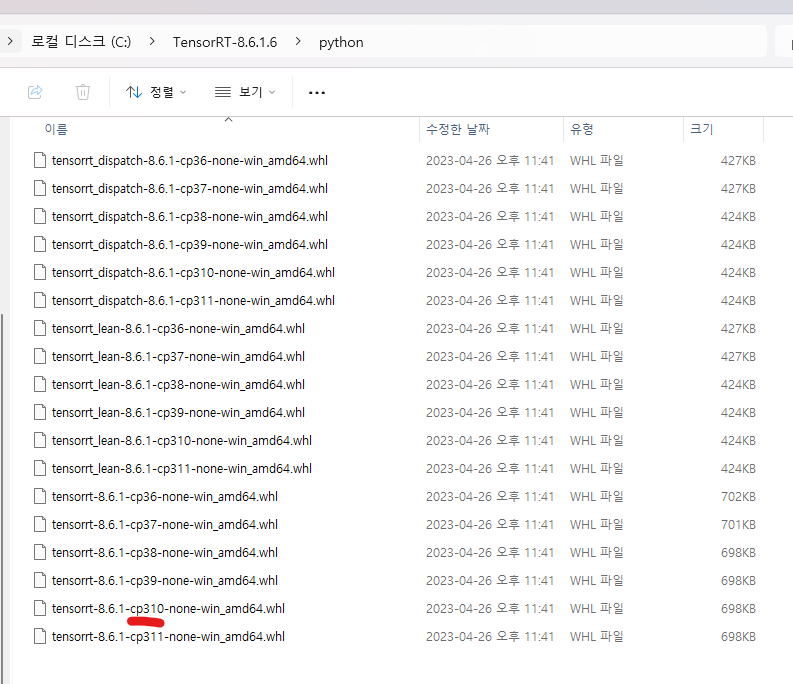Sort by the 유형 column header
Viewport: 793px width, 684px height.
[x=582, y=130]
